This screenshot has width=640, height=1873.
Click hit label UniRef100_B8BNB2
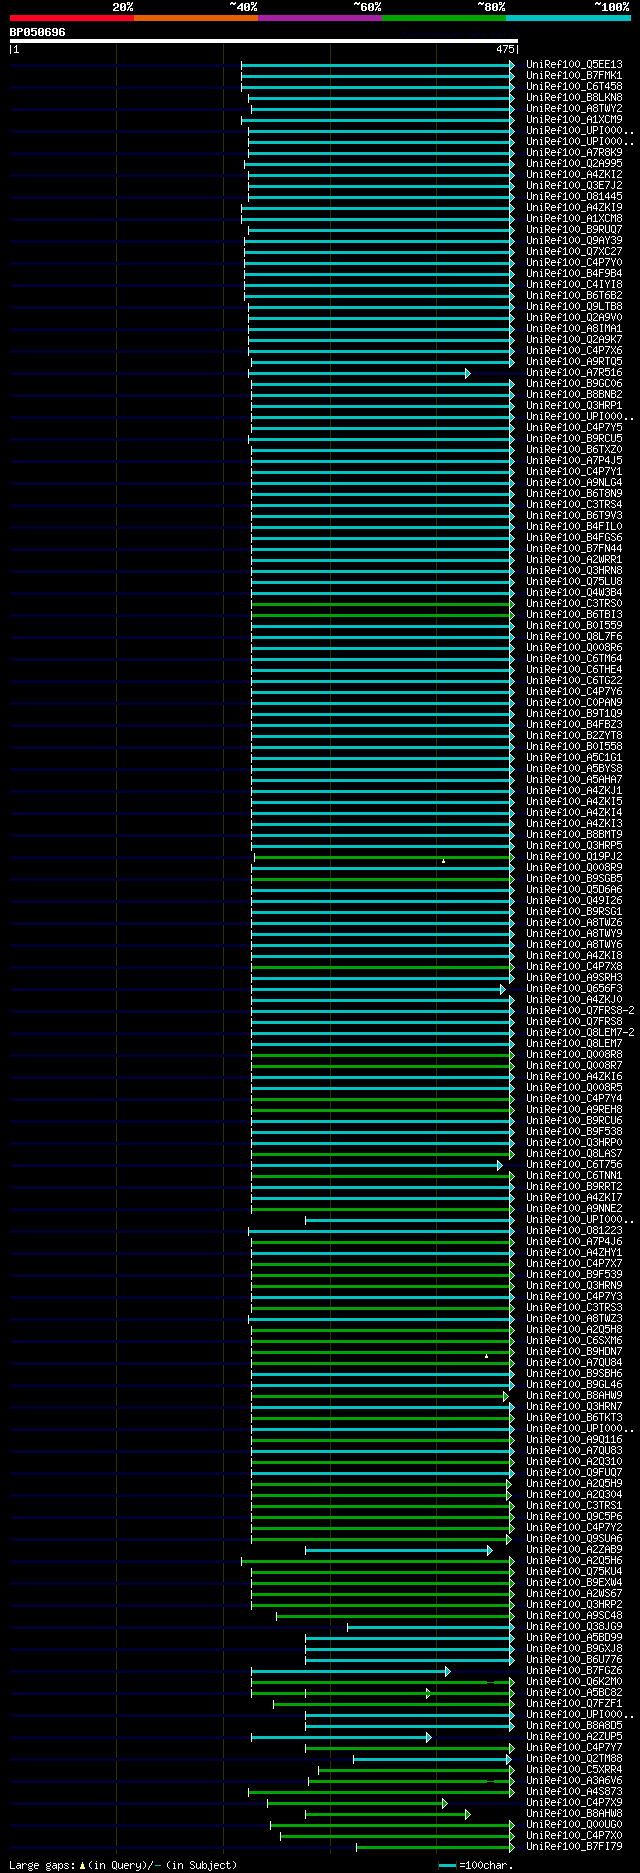(574, 395)
